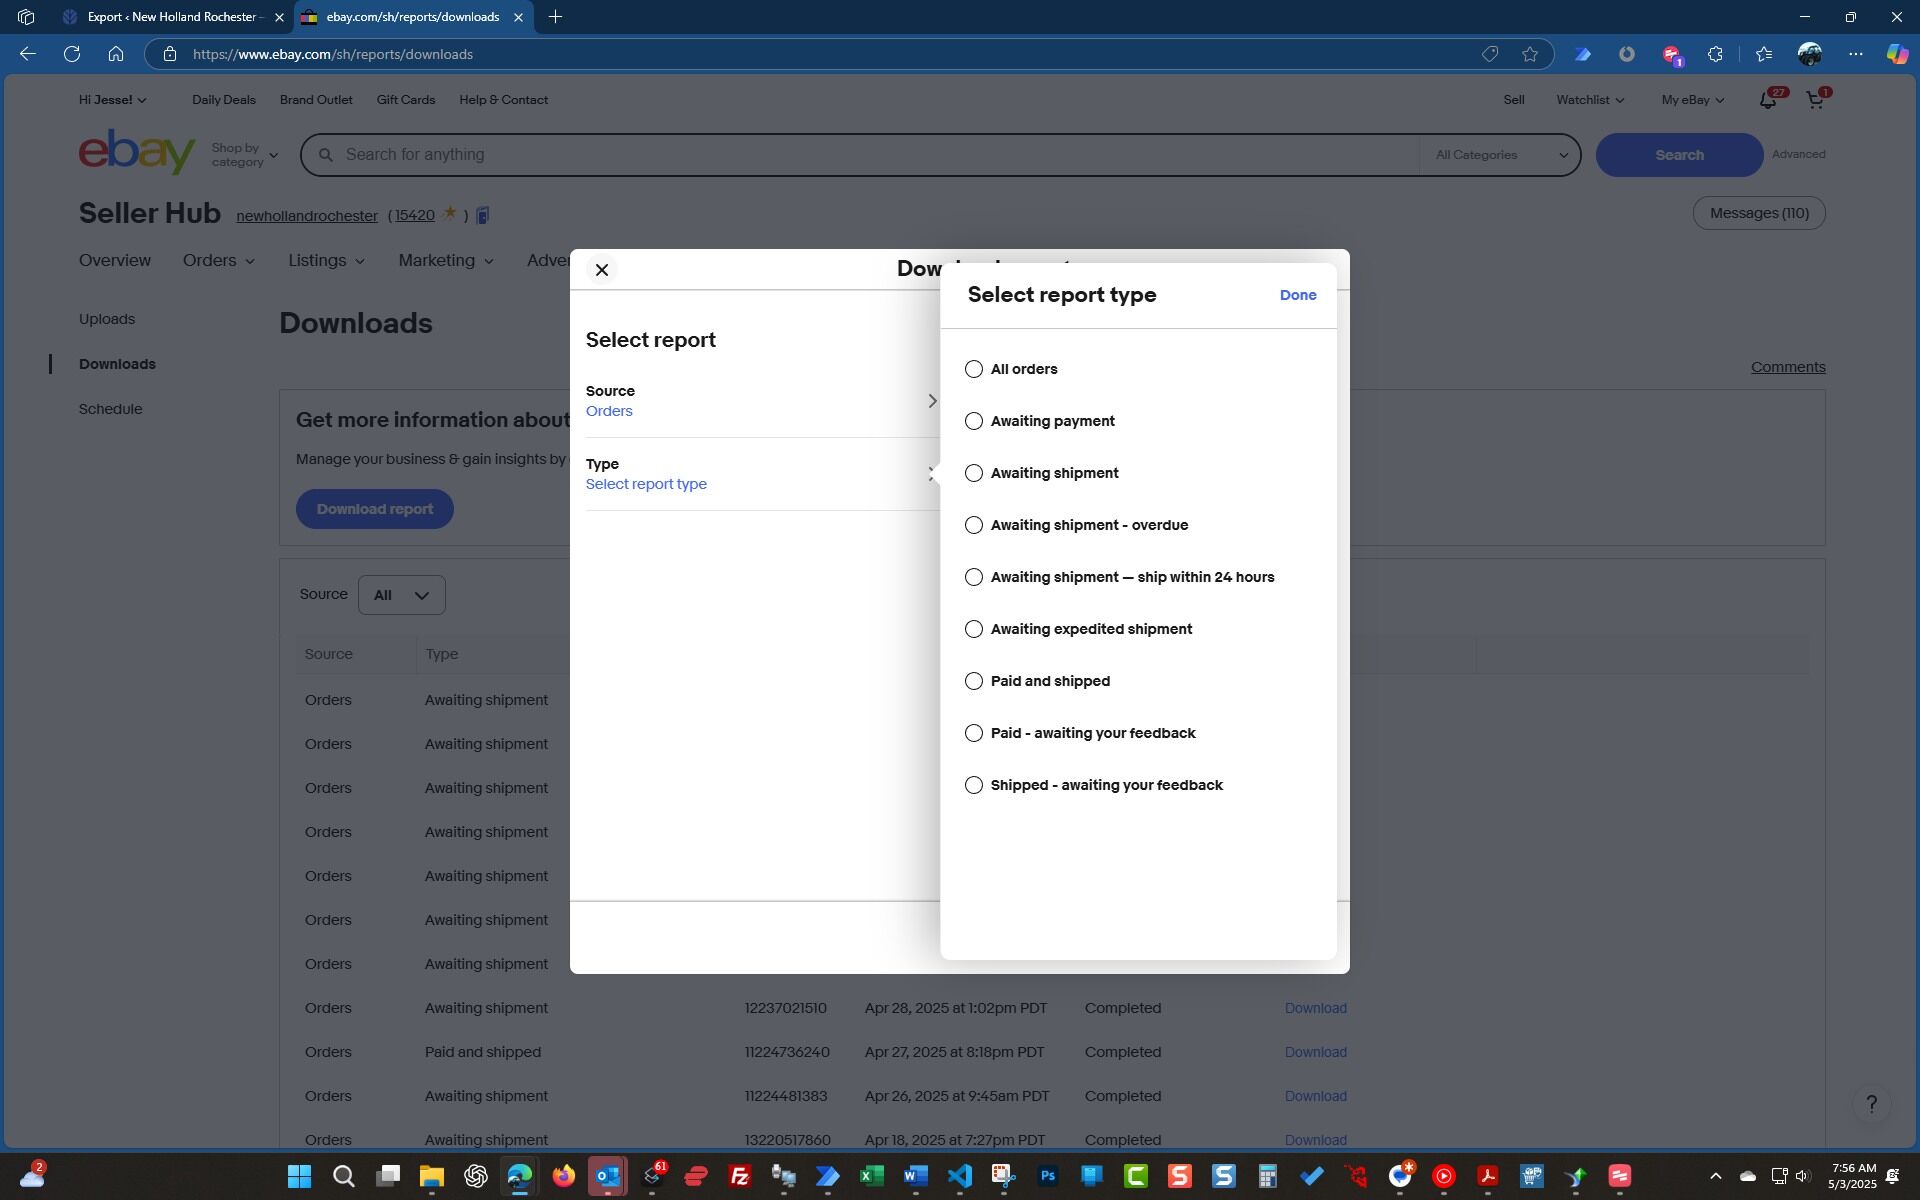Click the browser refresh icon

72,54
